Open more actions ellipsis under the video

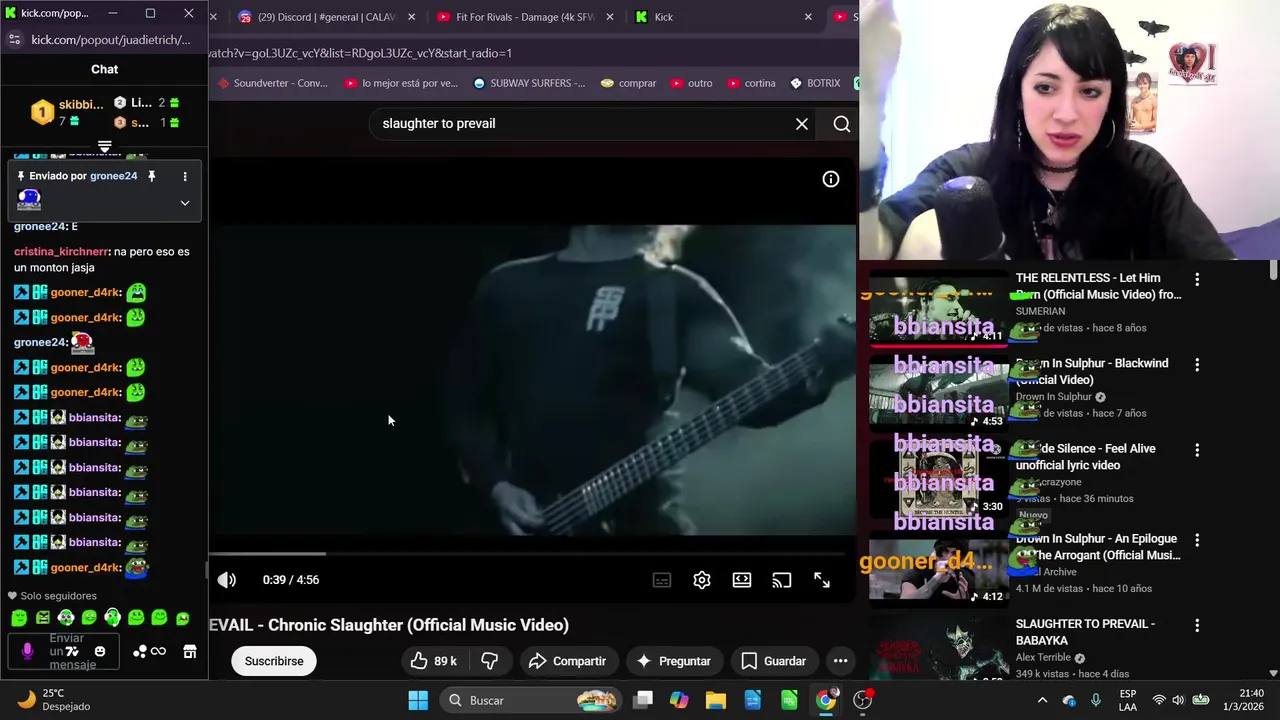coord(841,661)
